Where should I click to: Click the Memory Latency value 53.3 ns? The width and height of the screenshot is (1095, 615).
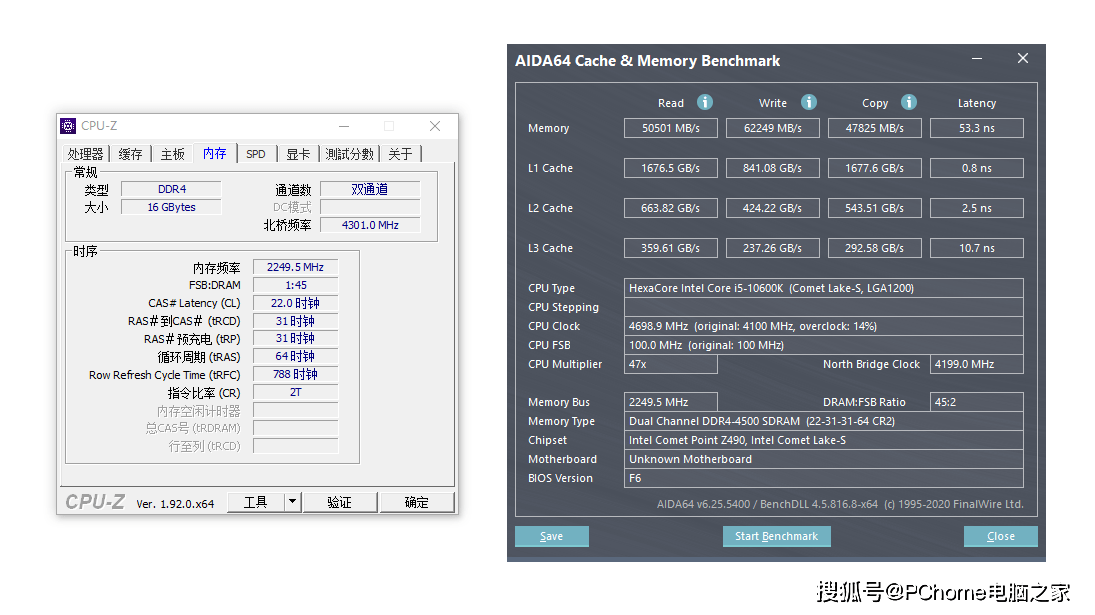point(976,128)
